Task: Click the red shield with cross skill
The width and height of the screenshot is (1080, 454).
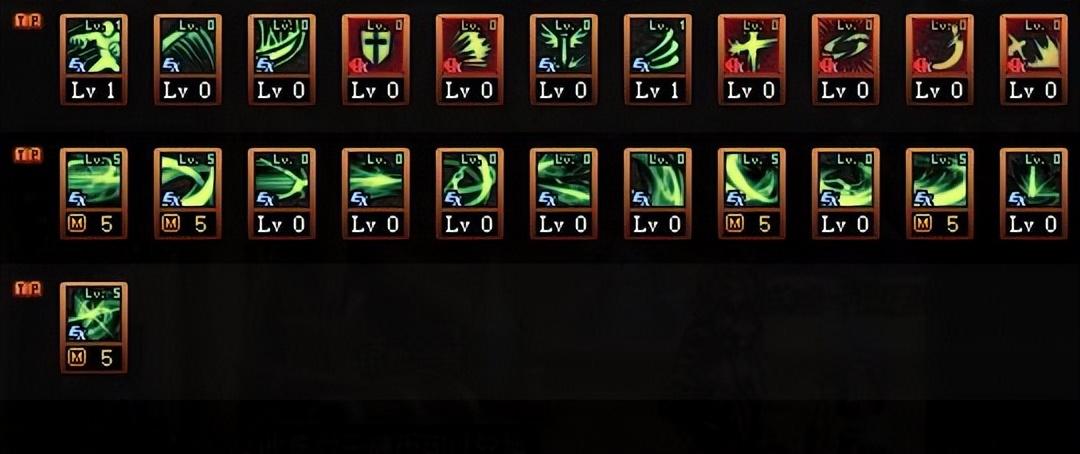Action: pos(375,60)
